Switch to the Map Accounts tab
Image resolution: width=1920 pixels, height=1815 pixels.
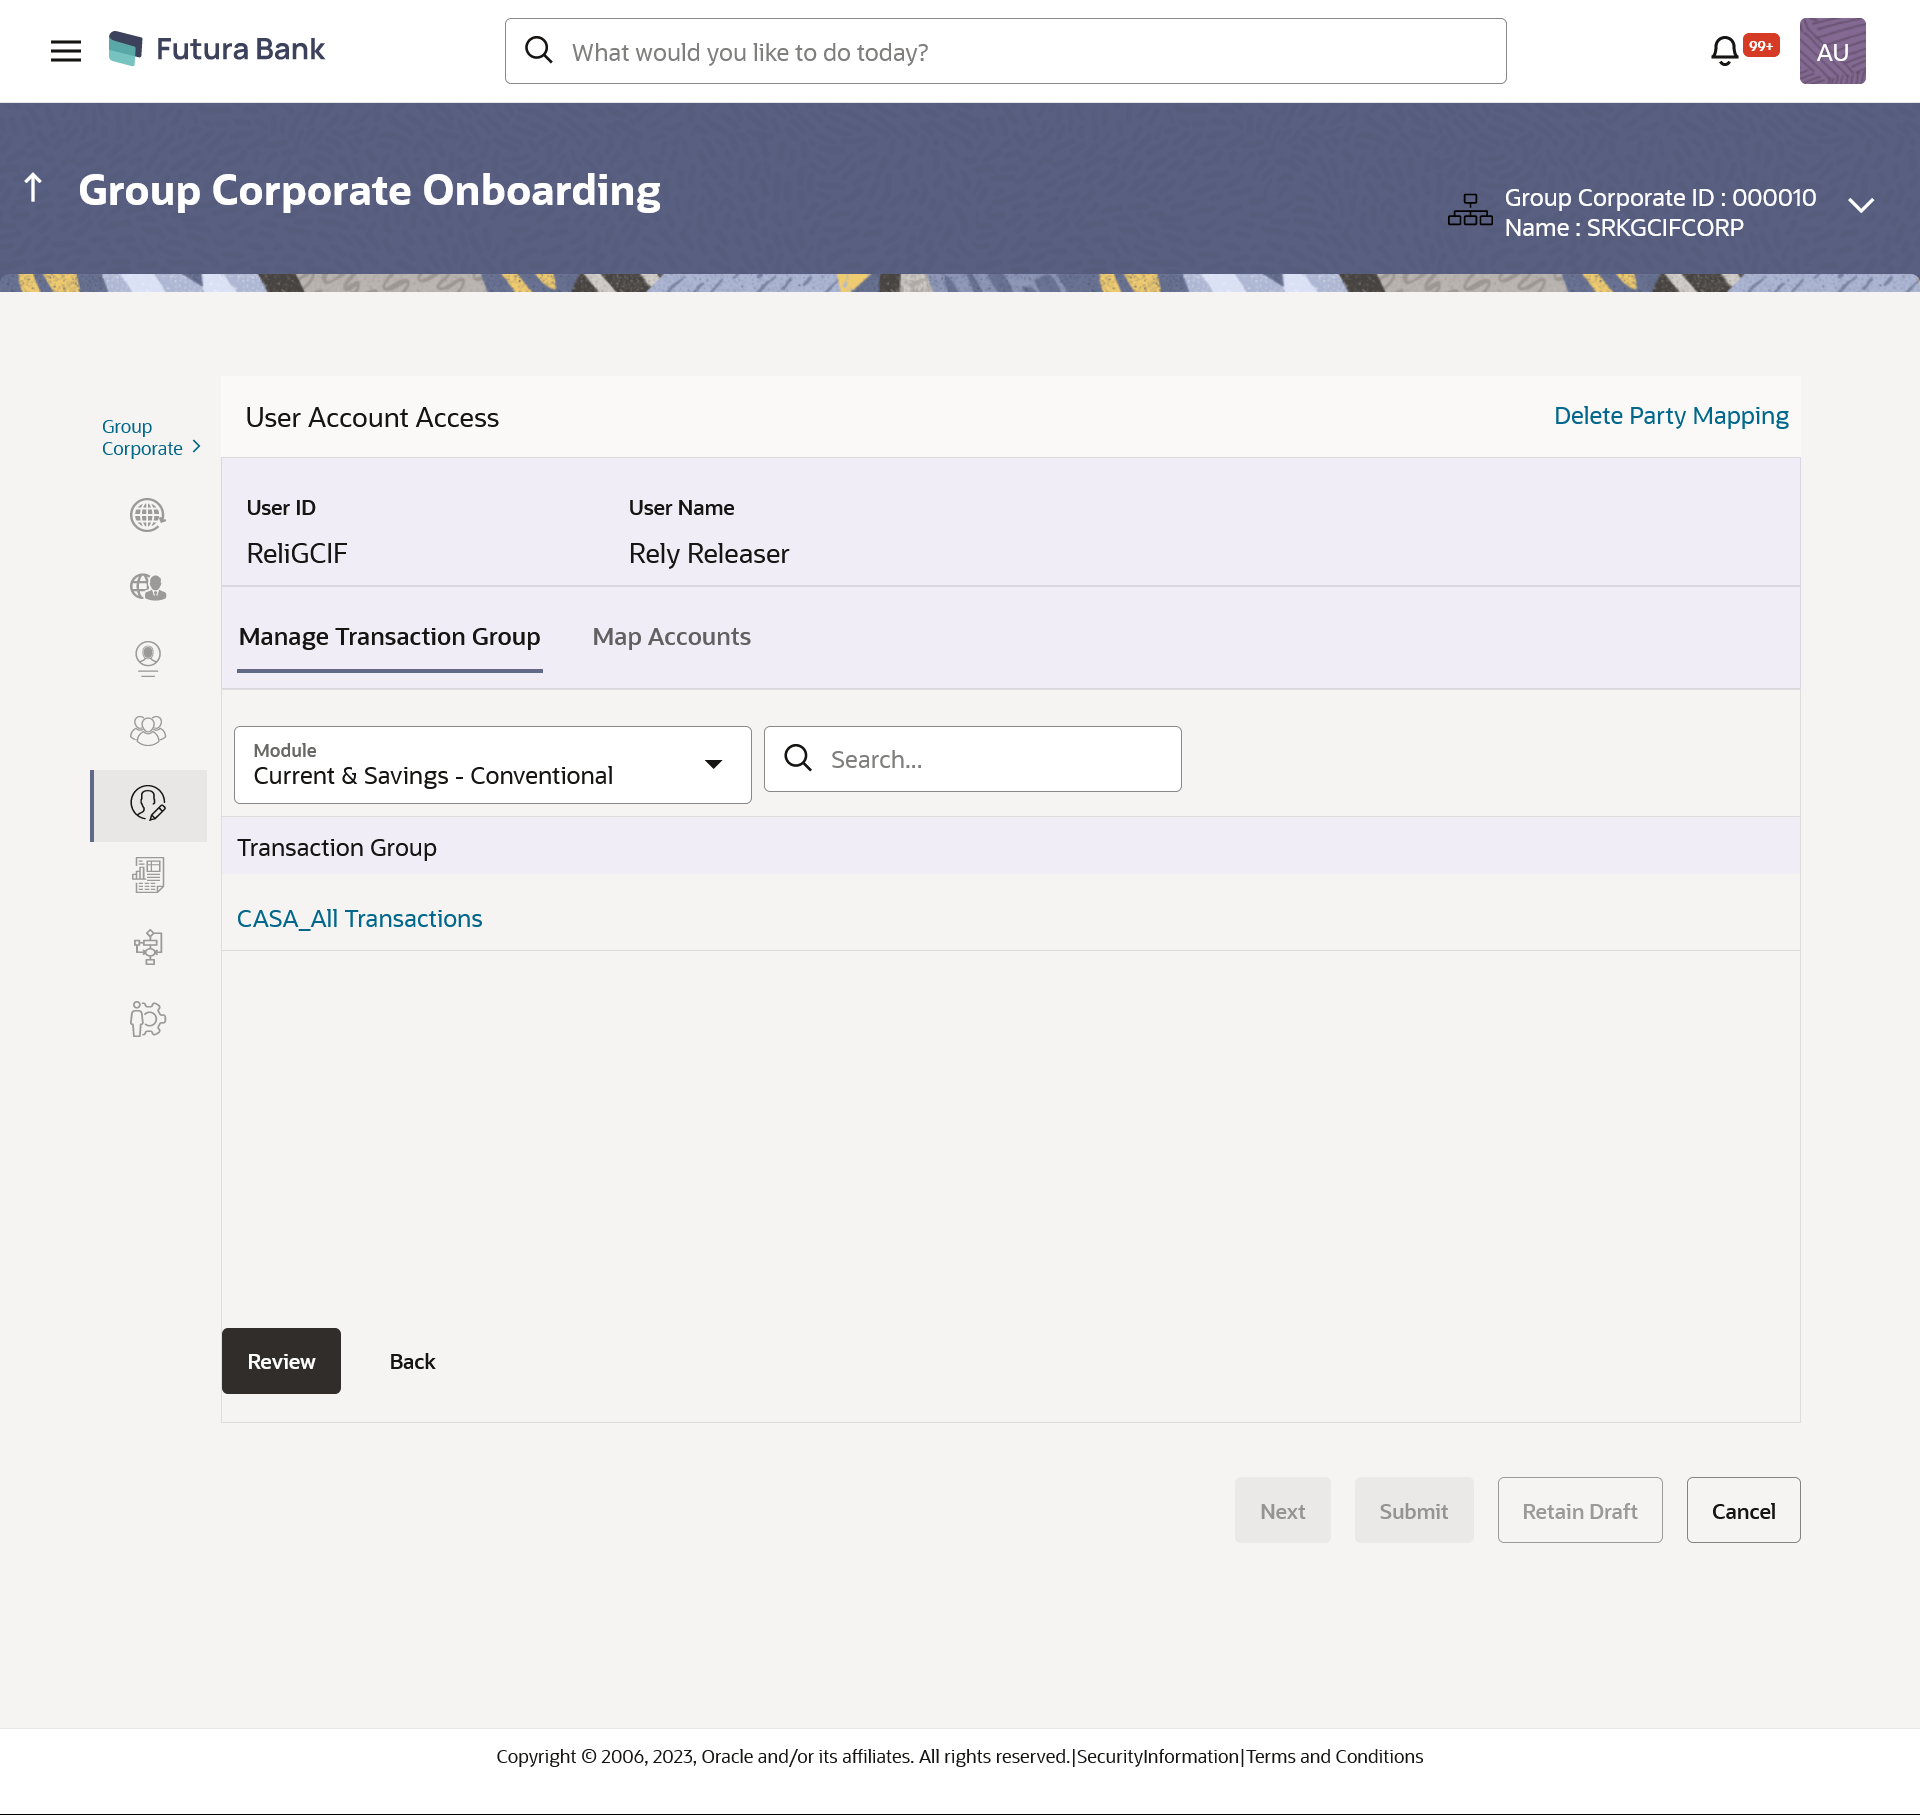(x=671, y=637)
